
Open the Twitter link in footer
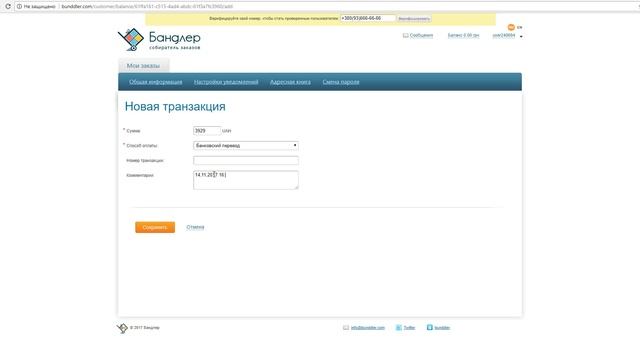click(x=409, y=328)
